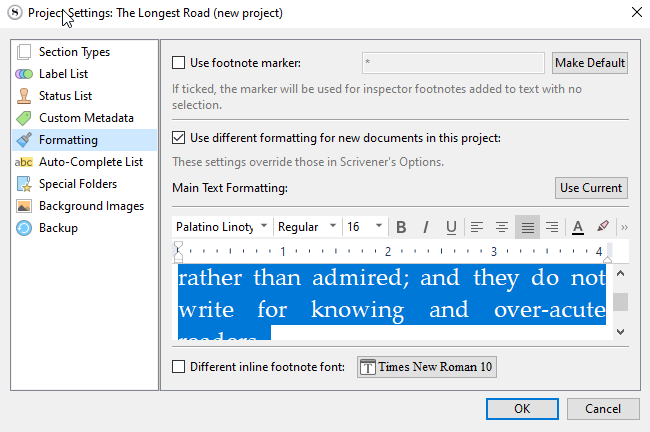Click the preview scrollbar down arrow
Image resolution: width=650 pixels, height=432 pixels.
point(621,332)
